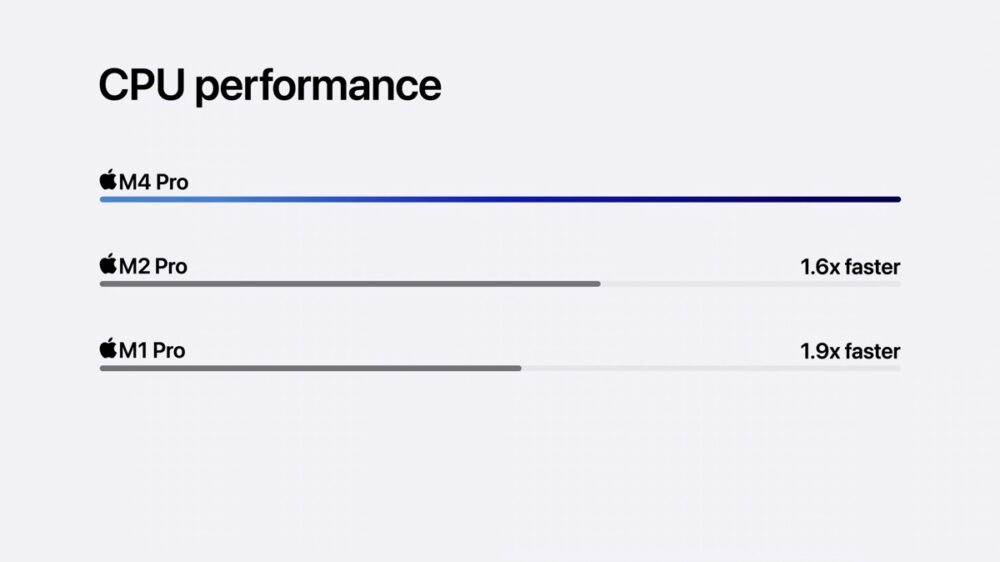Click the unfilled light track of M1 Pro bar
The width and height of the screenshot is (1000, 562).
710,368
